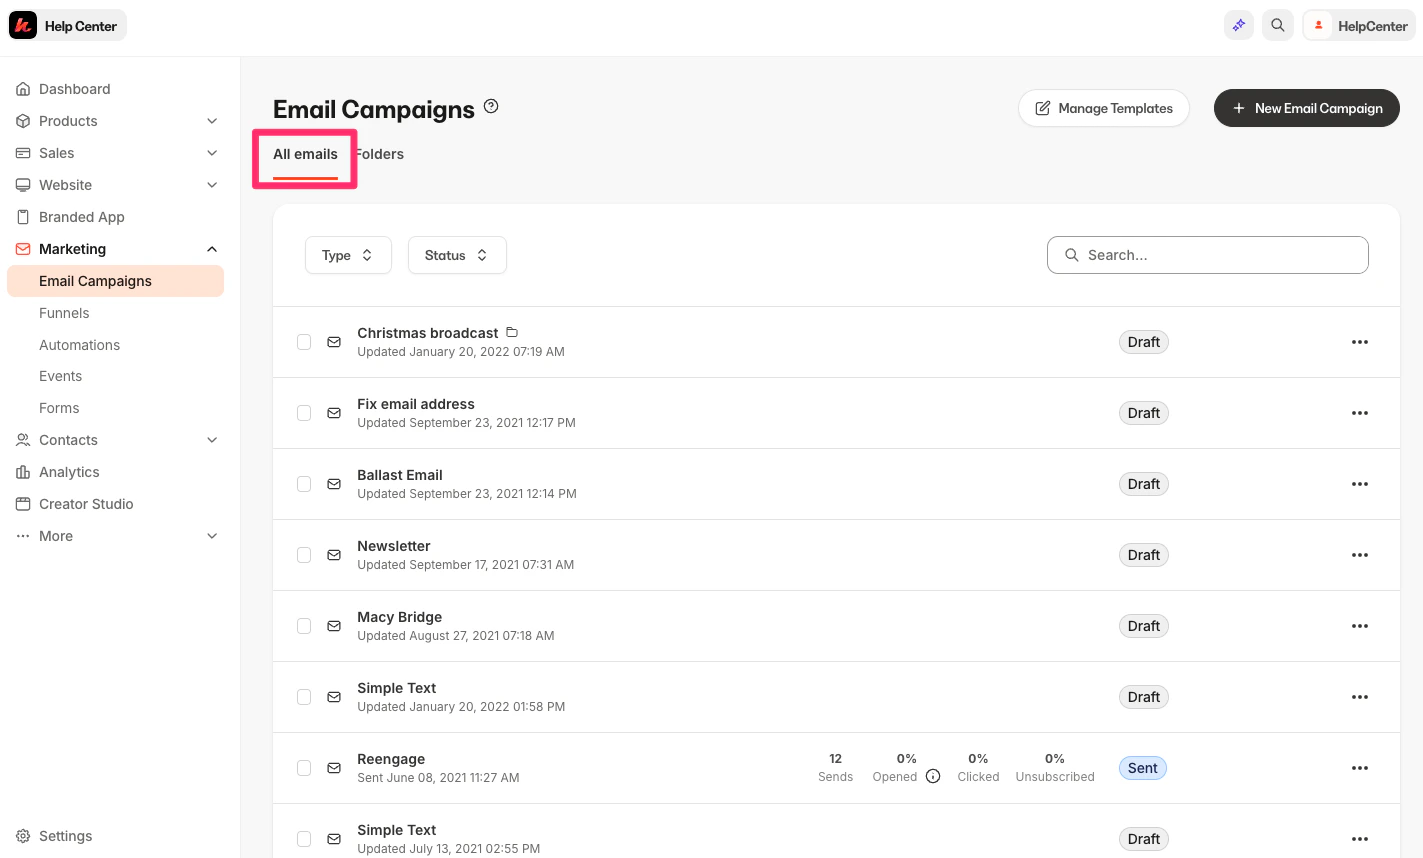Expand the Contacts sidebar section
This screenshot has width=1423, height=858.
[212, 440]
